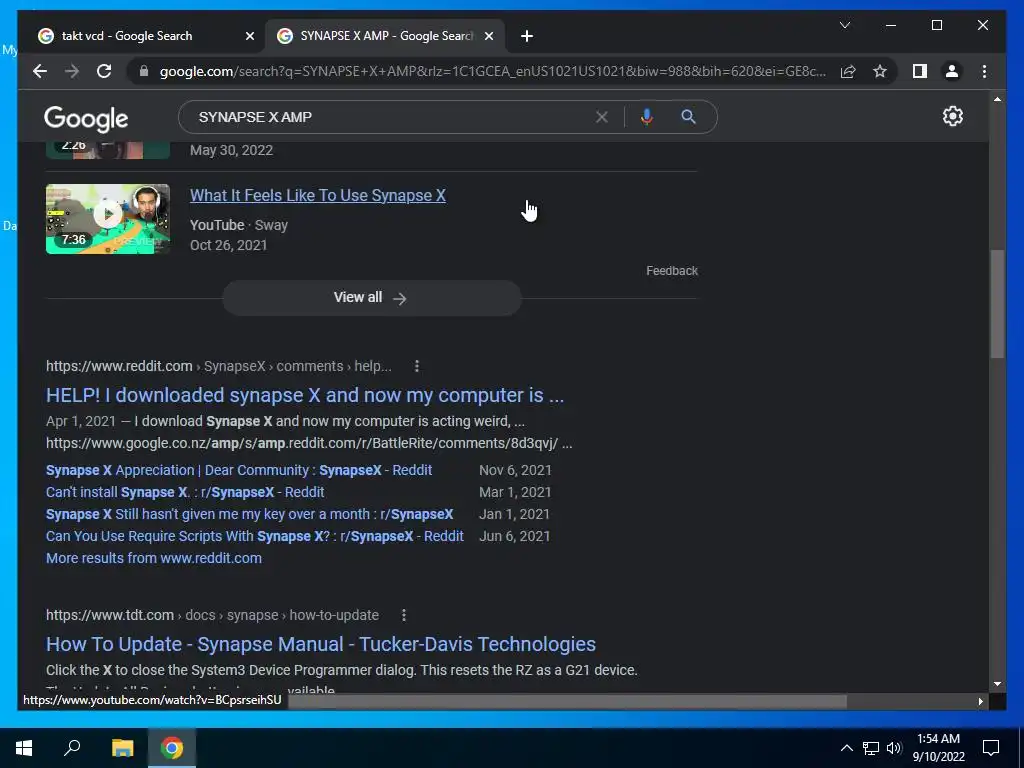This screenshot has width=1024, height=768.
Task: Open the Windows Start menu
Action: pos(24,748)
